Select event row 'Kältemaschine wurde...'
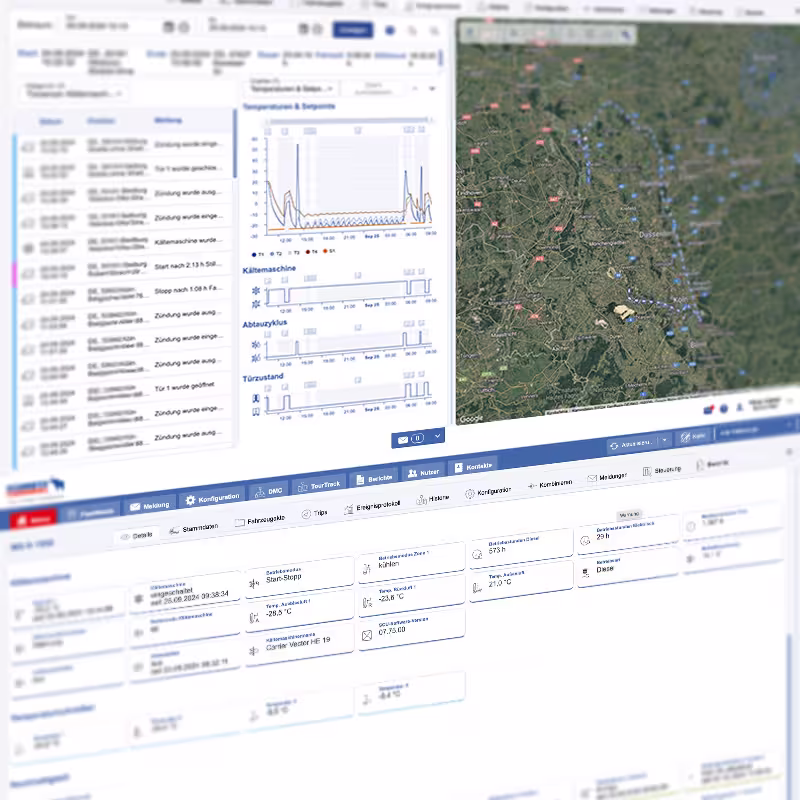The image size is (800, 800). click(126, 244)
